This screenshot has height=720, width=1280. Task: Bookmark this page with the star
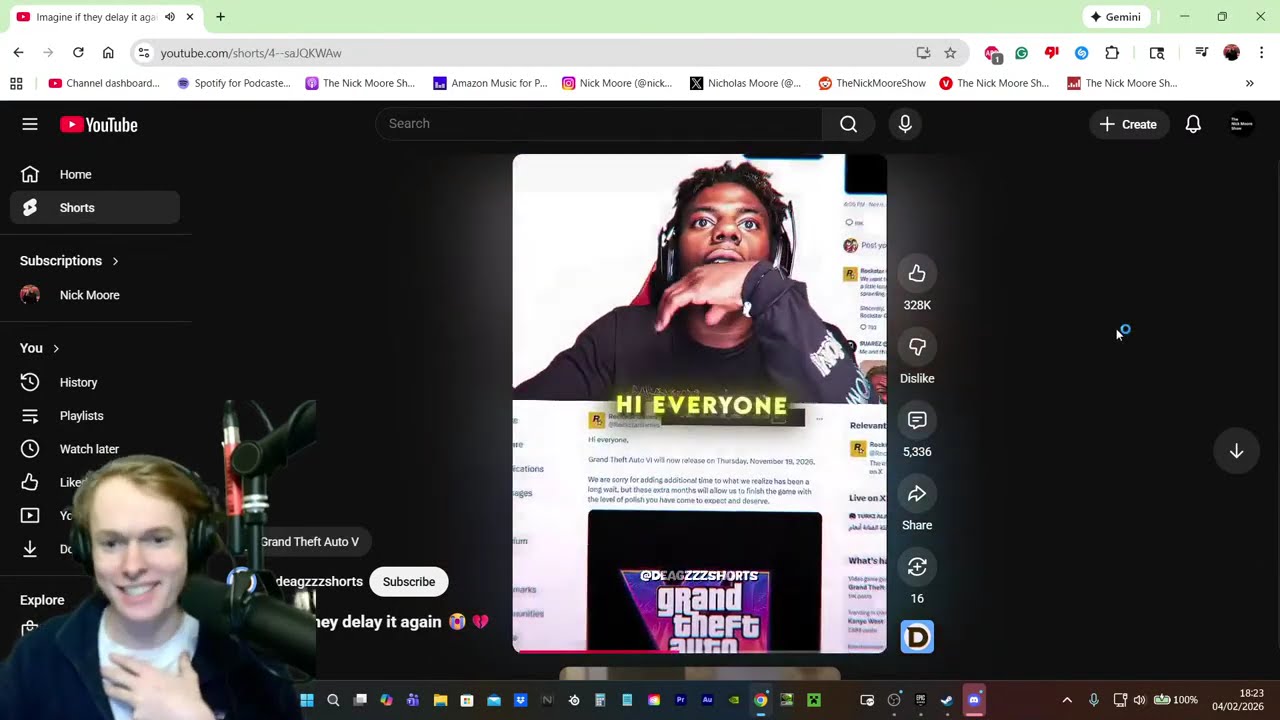pos(950,53)
